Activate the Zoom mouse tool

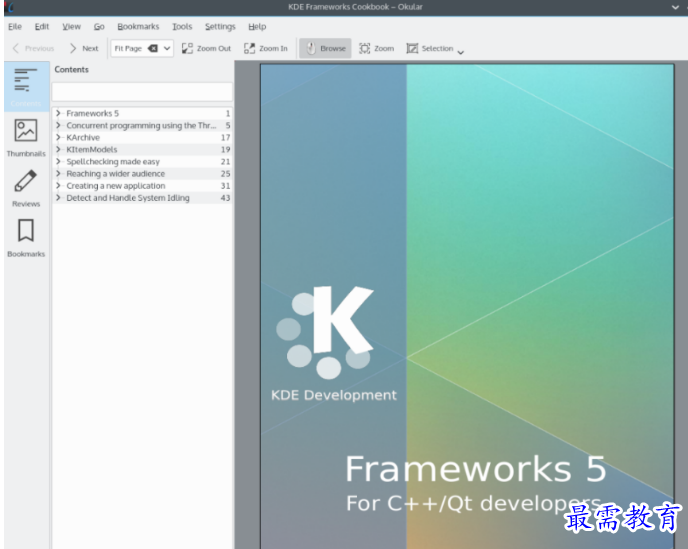coord(376,48)
